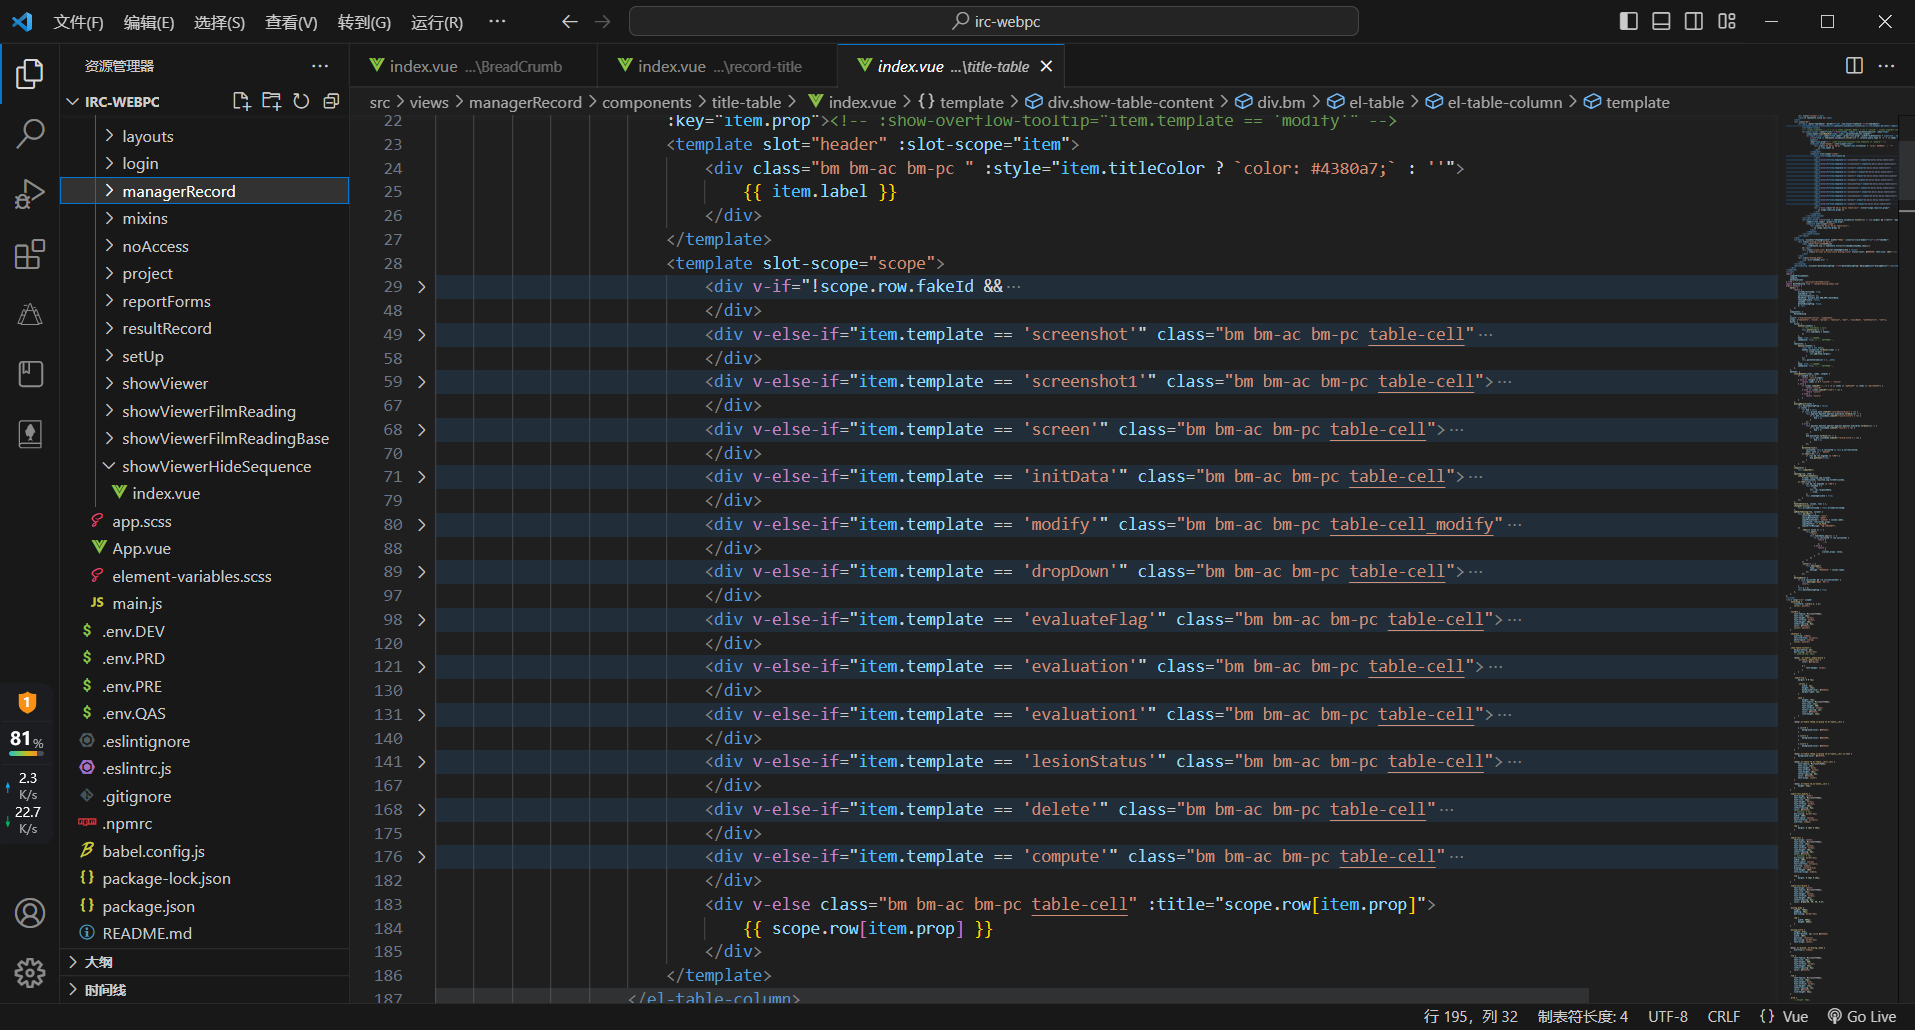This screenshot has height=1030, width=1915.
Task: Open index.vue under showViewerHideSequence
Action: 204,493
